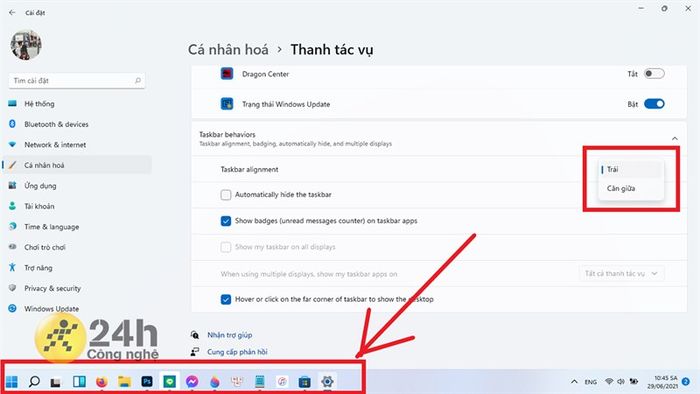This screenshot has height=394, width=700.
Task: Click the Dragon Center app icon
Action: click(227, 74)
